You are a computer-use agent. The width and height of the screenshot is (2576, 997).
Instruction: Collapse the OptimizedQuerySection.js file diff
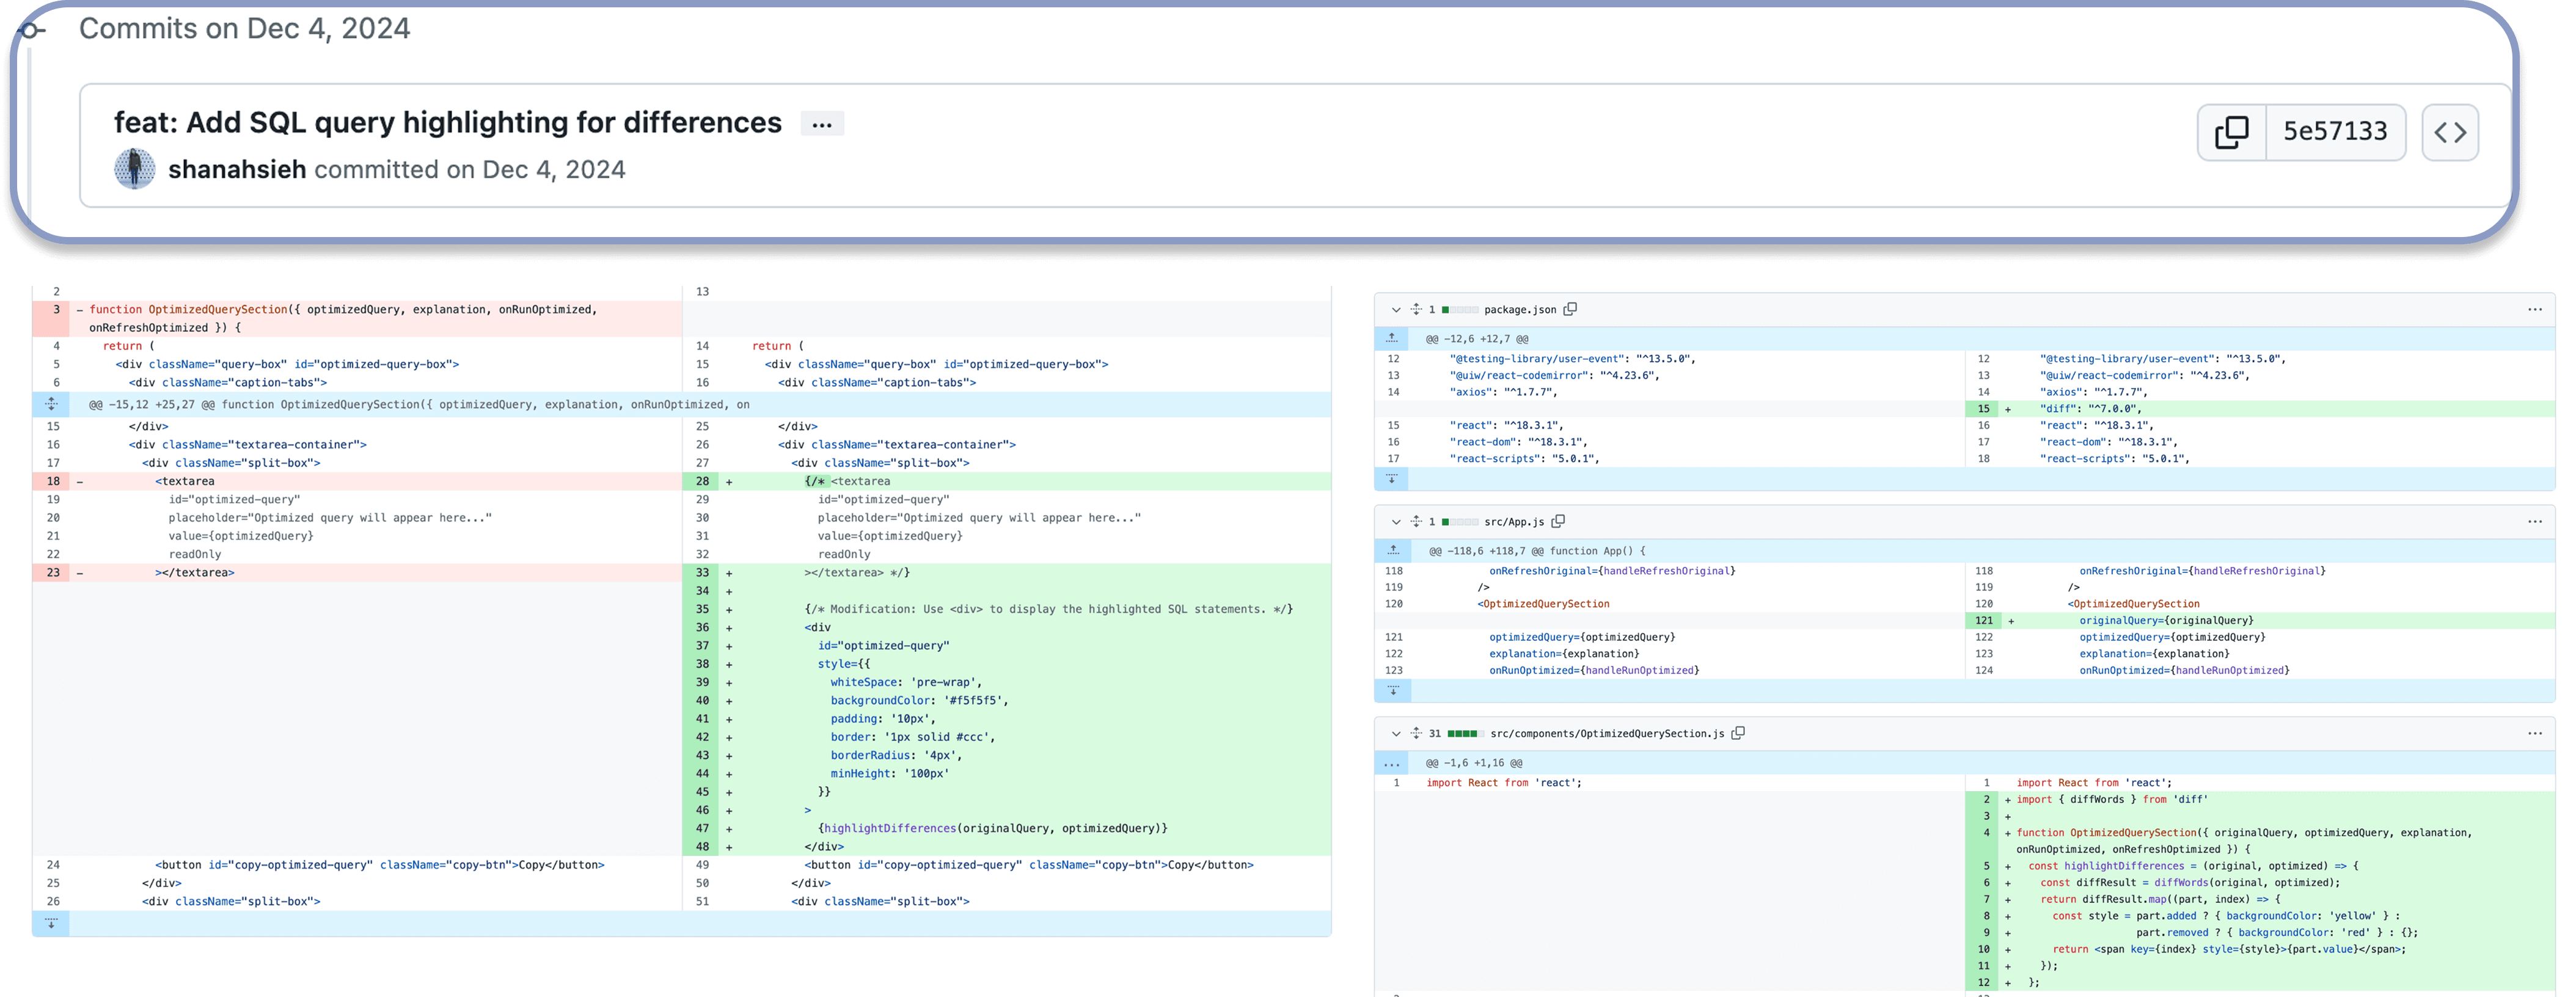coord(1396,734)
